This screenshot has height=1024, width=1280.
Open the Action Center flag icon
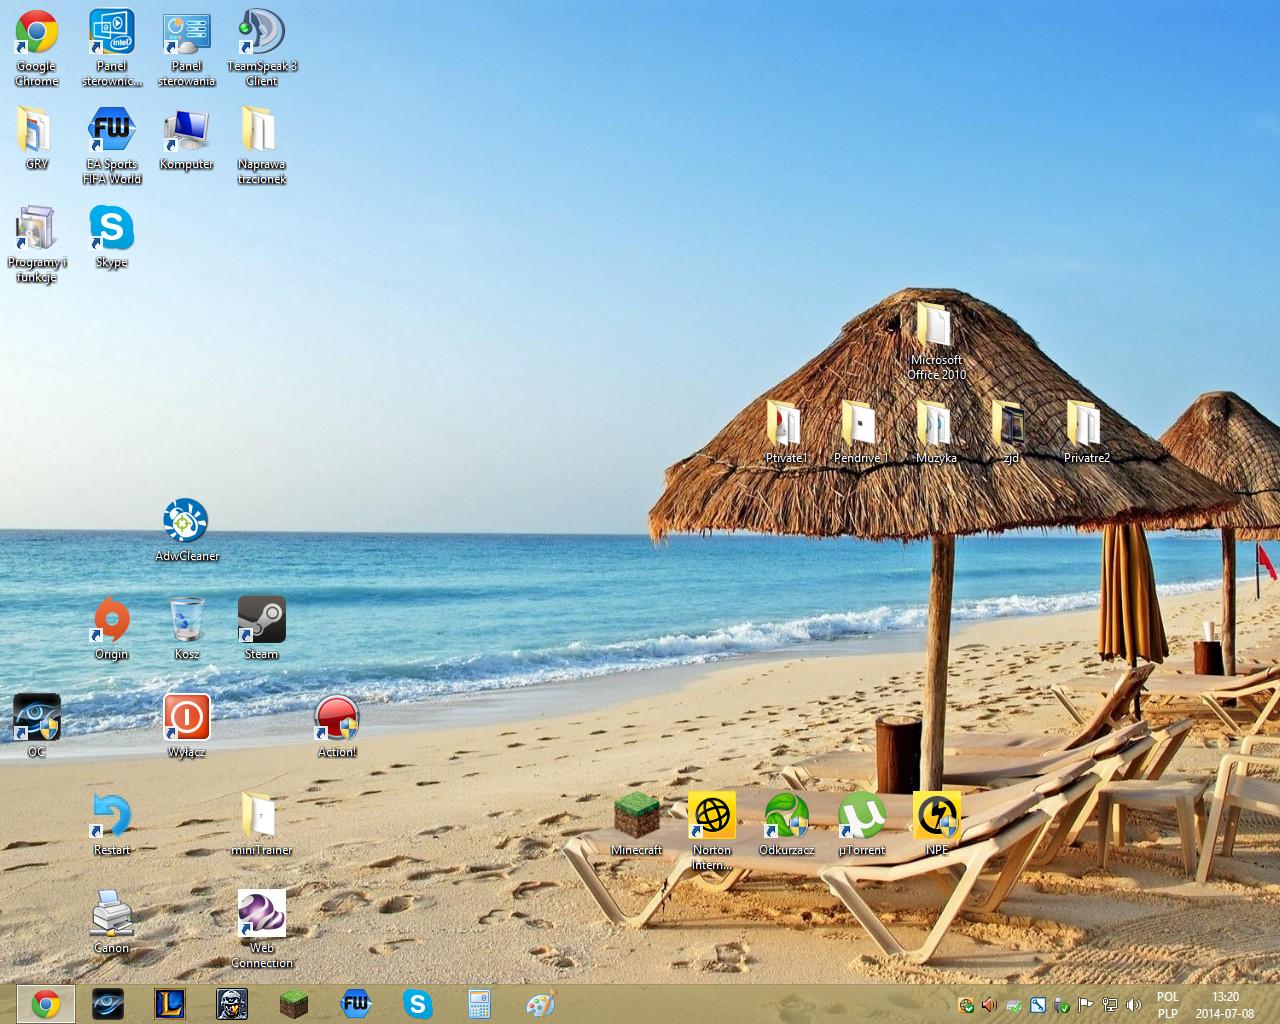[1086, 1005]
